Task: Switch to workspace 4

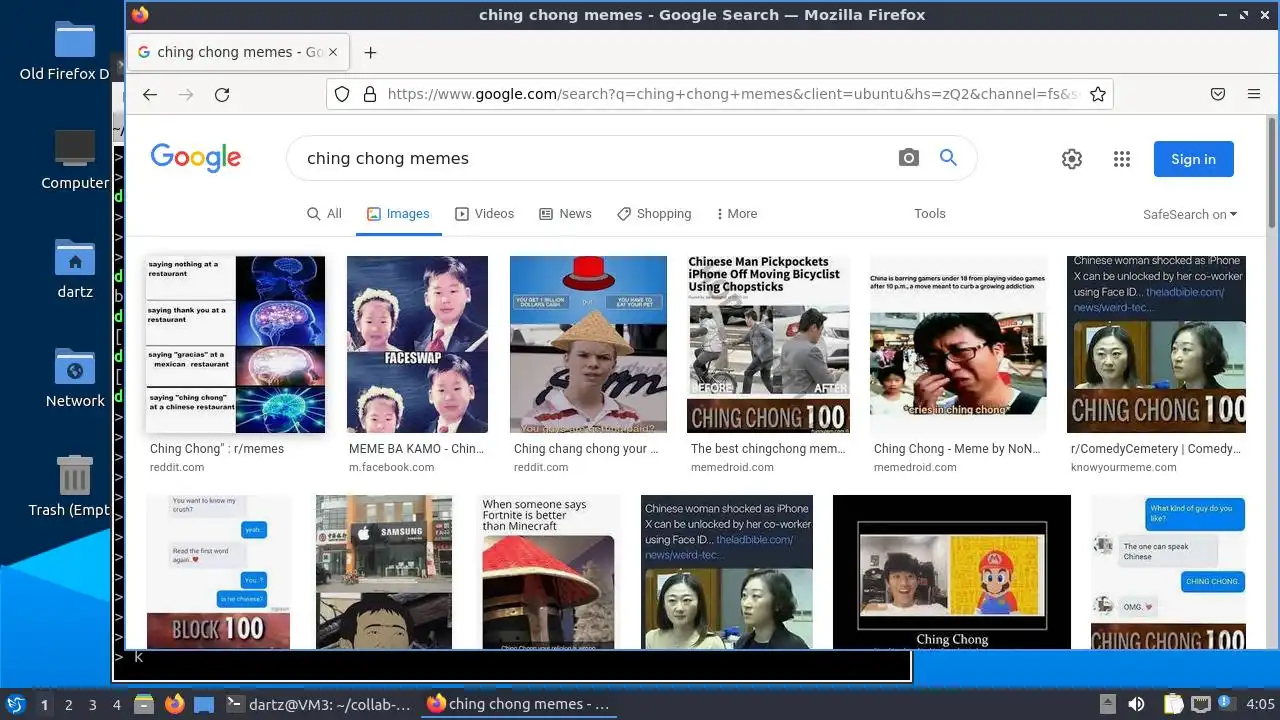Action: 116,704
